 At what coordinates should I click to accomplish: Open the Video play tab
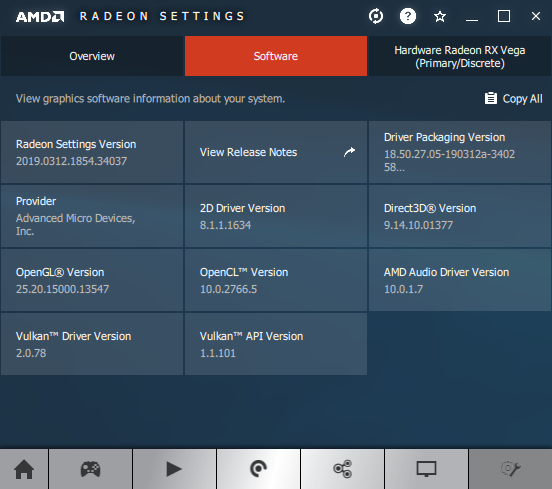coord(174,469)
